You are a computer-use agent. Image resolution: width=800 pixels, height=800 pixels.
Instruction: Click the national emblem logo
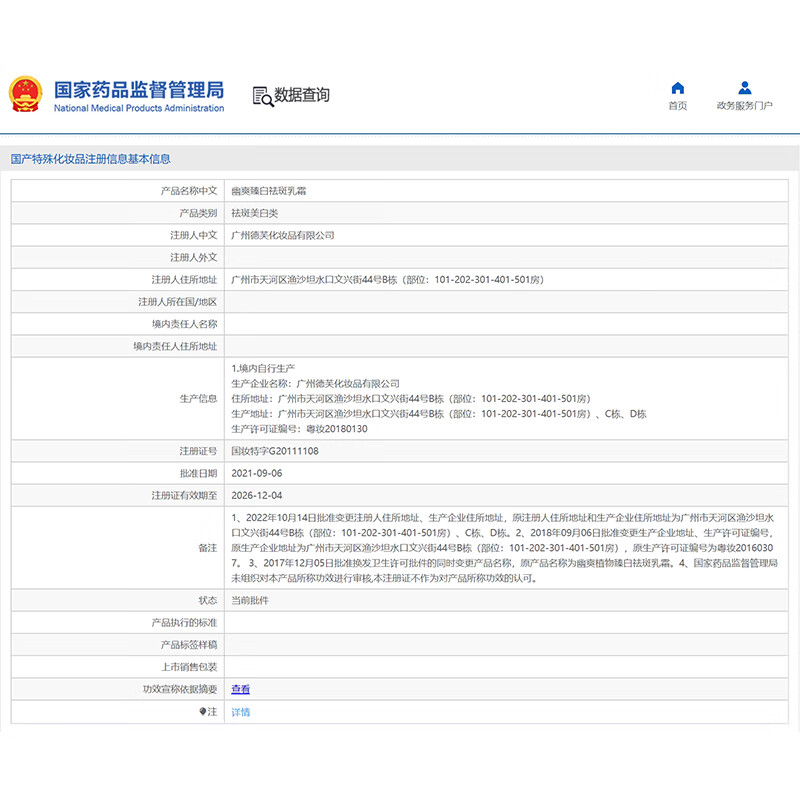click(x=26, y=94)
